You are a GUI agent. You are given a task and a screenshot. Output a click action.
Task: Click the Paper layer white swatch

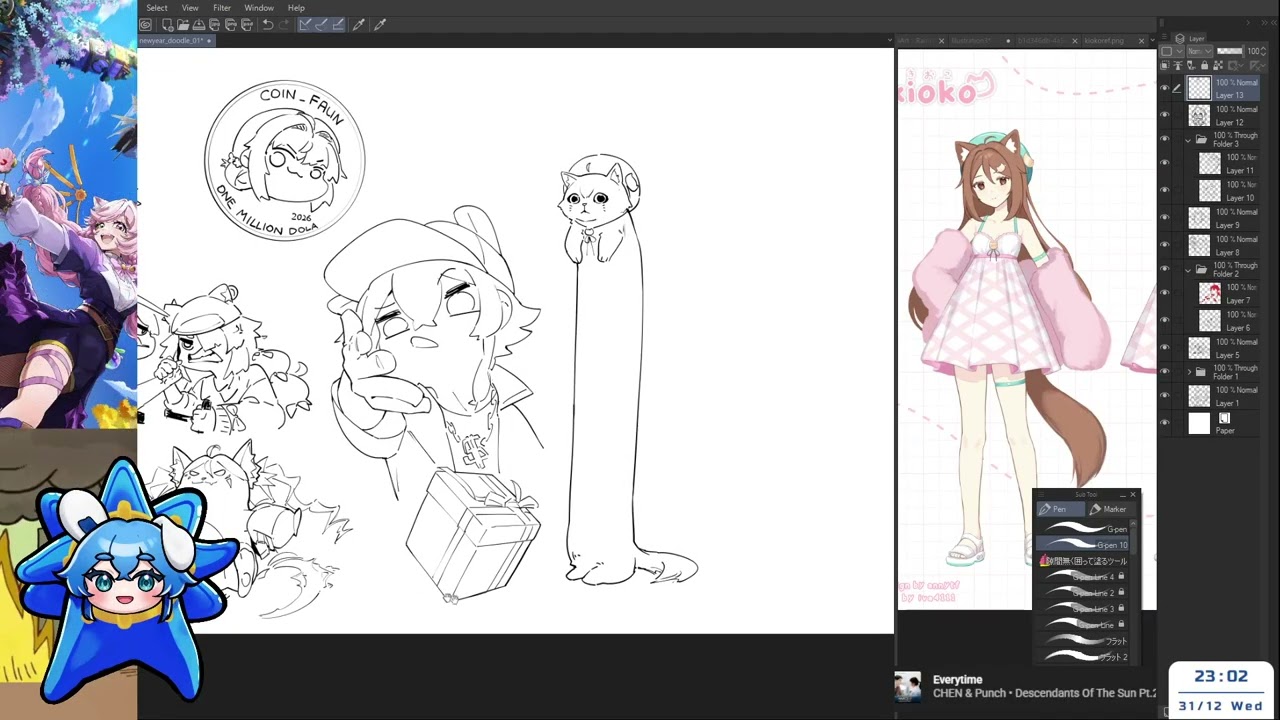click(x=1199, y=423)
